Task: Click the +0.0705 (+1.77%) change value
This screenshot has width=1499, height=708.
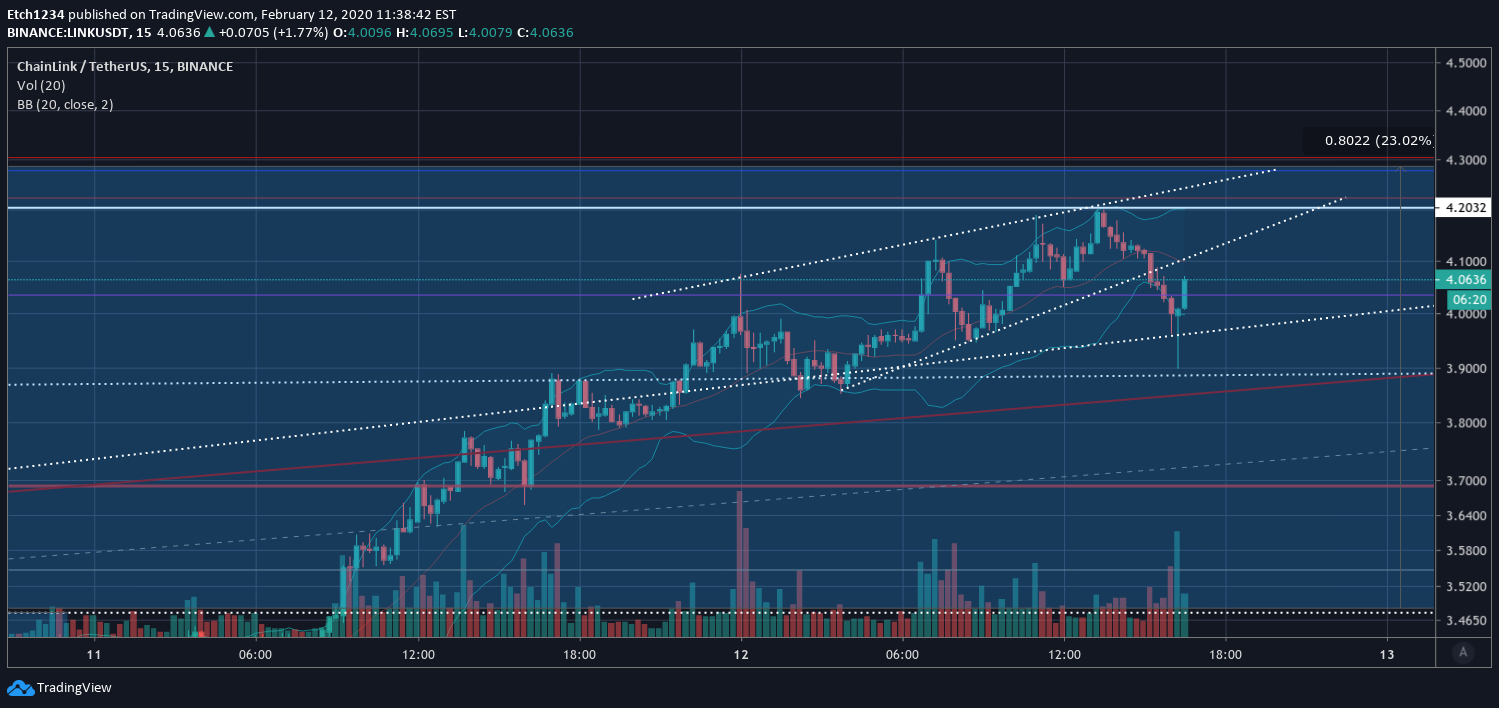Action: [273, 32]
